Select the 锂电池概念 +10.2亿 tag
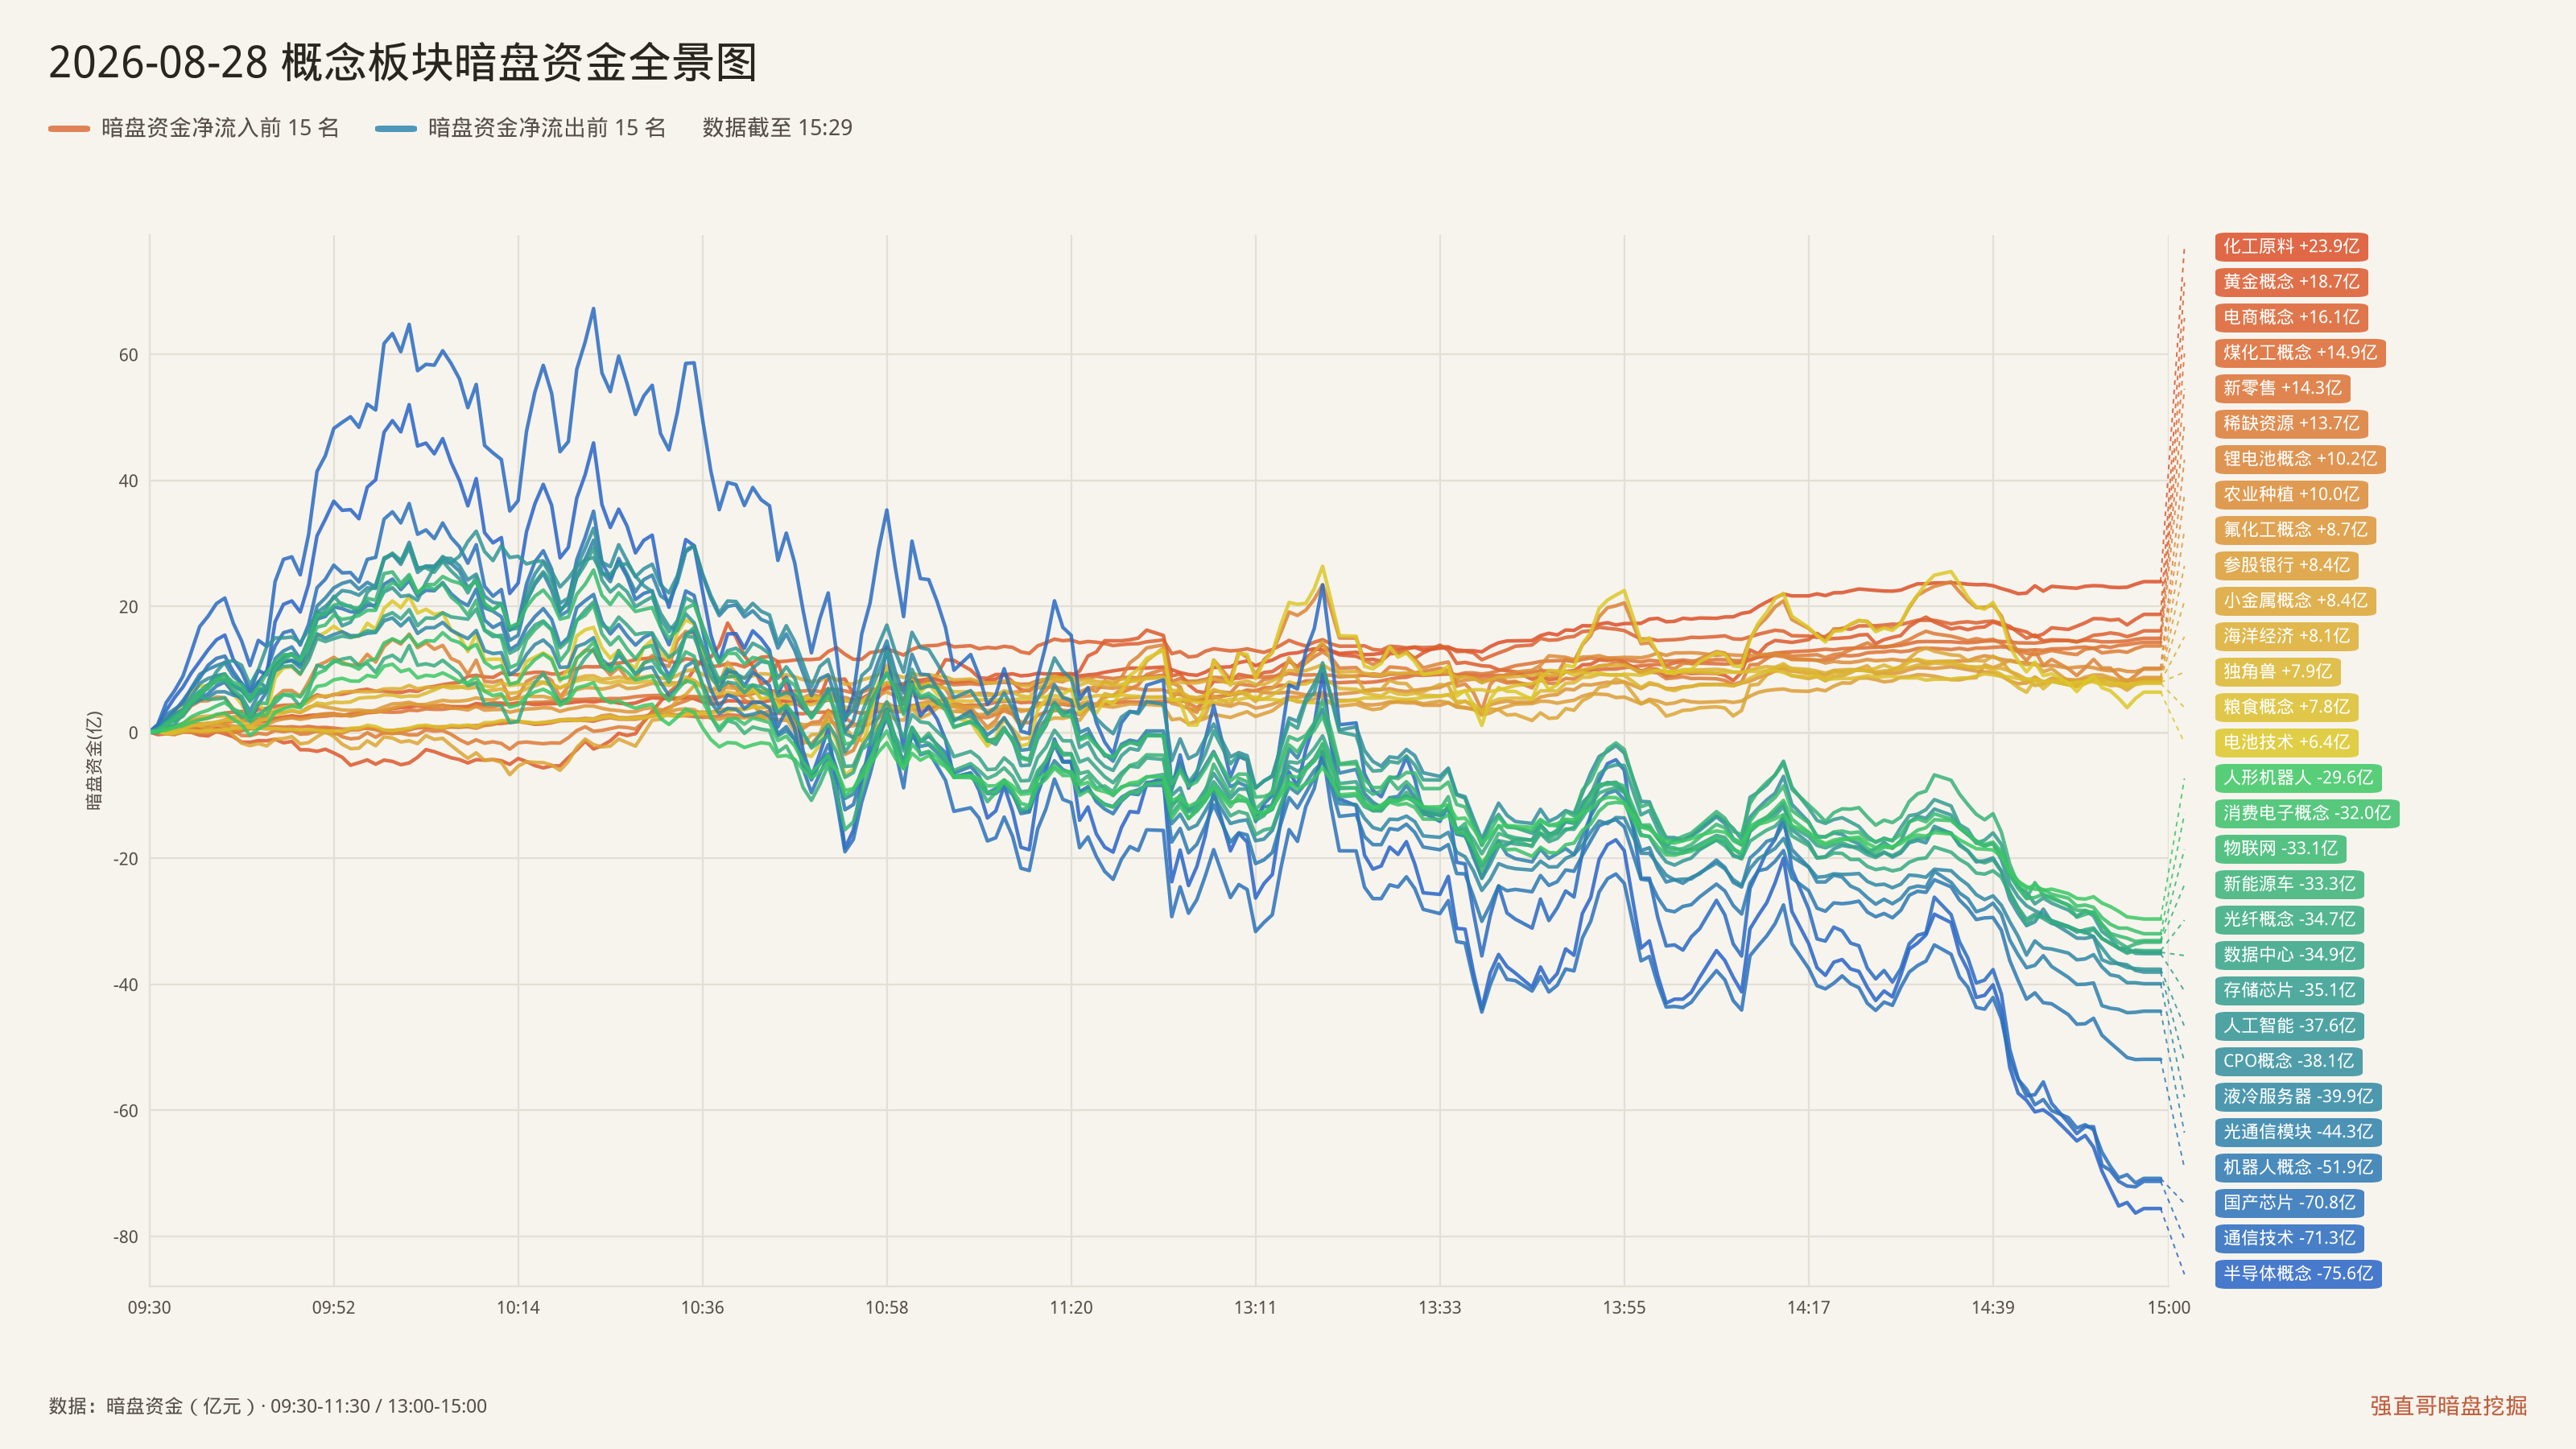Screen dimensions: 2576x1449 pyautogui.click(x=2300, y=459)
